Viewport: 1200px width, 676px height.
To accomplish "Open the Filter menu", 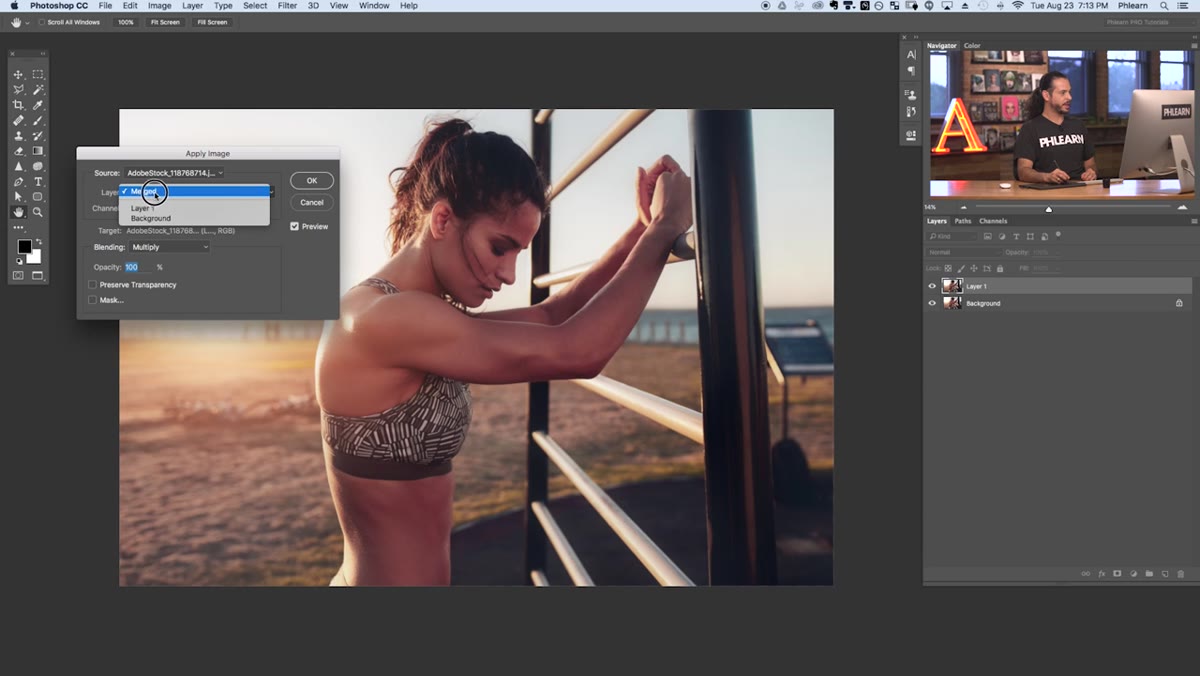I will 287,6.
